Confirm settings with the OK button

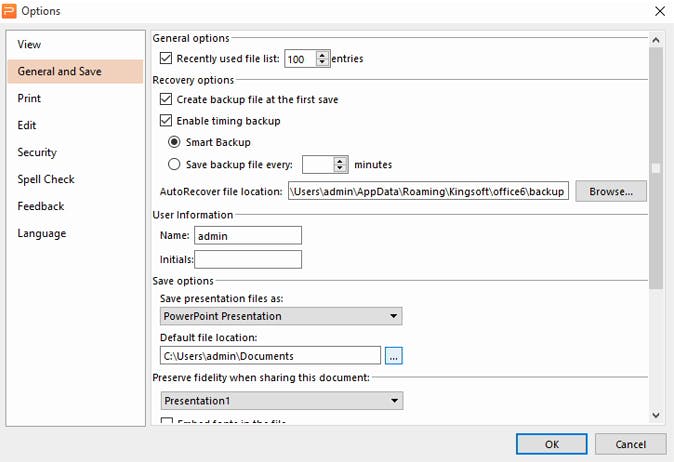(x=551, y=444)
